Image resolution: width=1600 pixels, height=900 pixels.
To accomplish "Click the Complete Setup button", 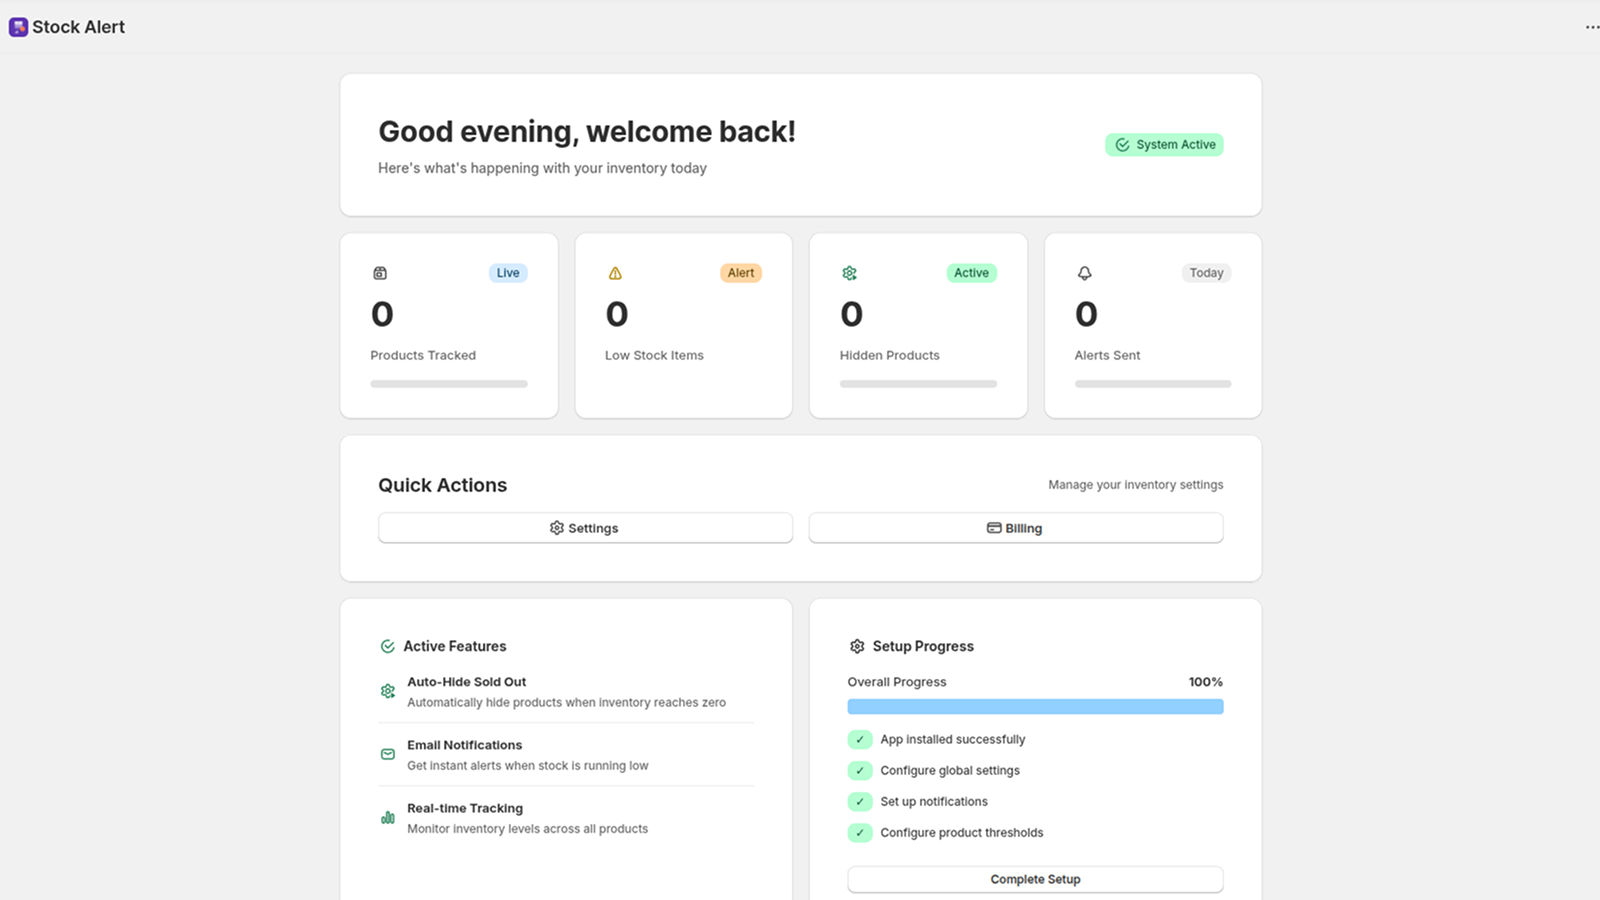I will 1035,879.
